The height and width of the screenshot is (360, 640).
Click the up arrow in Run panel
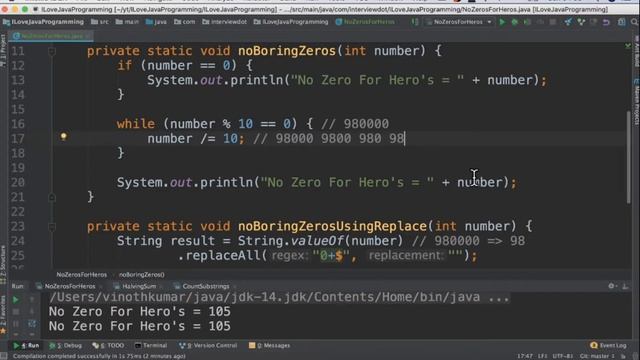[x=32, y=300]
